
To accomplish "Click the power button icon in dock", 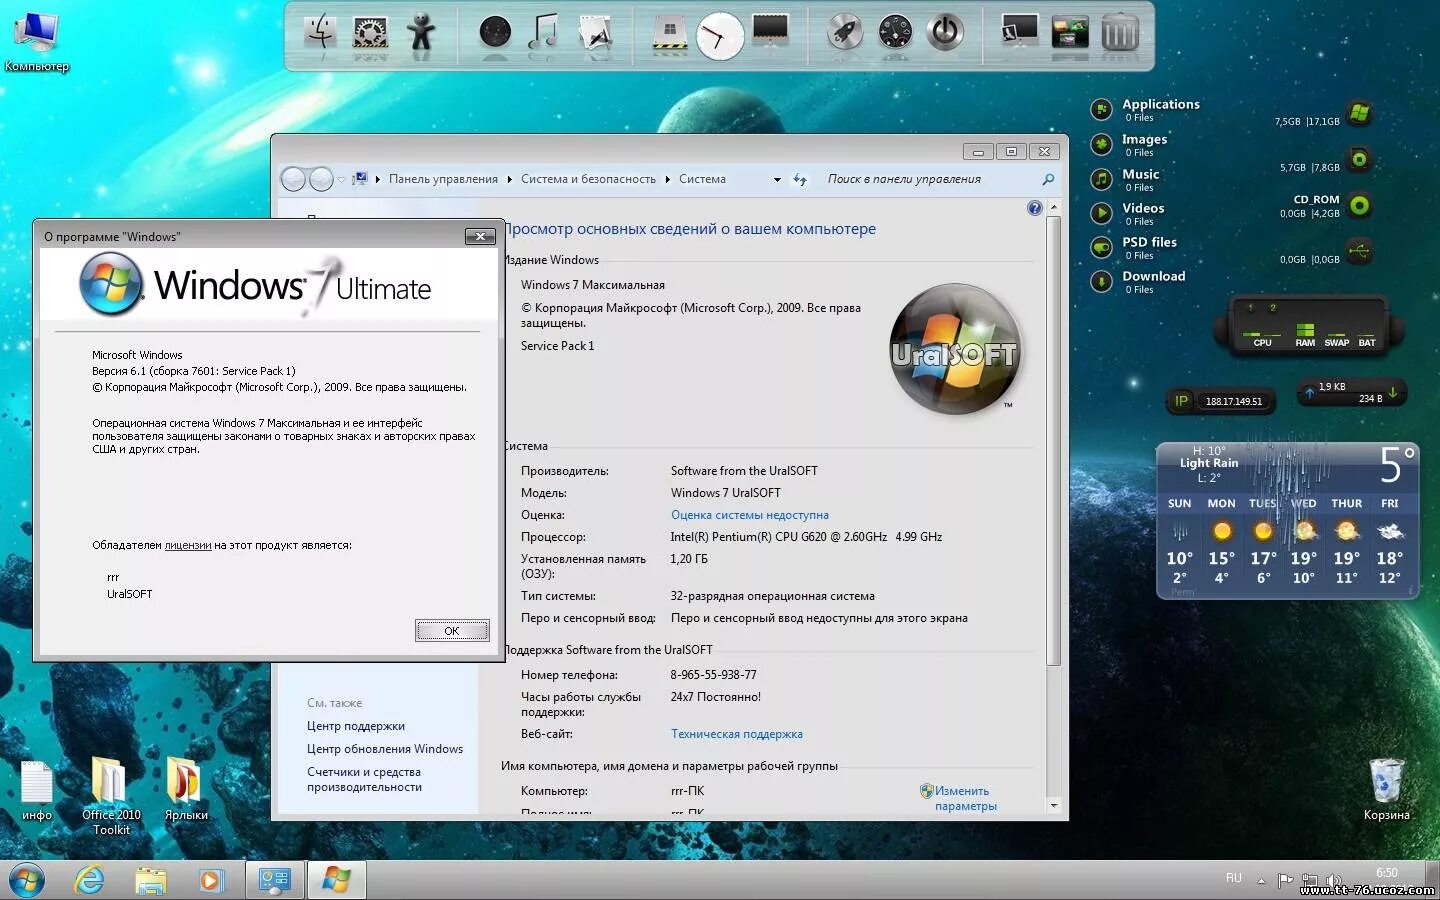I will tap(945, 33).
